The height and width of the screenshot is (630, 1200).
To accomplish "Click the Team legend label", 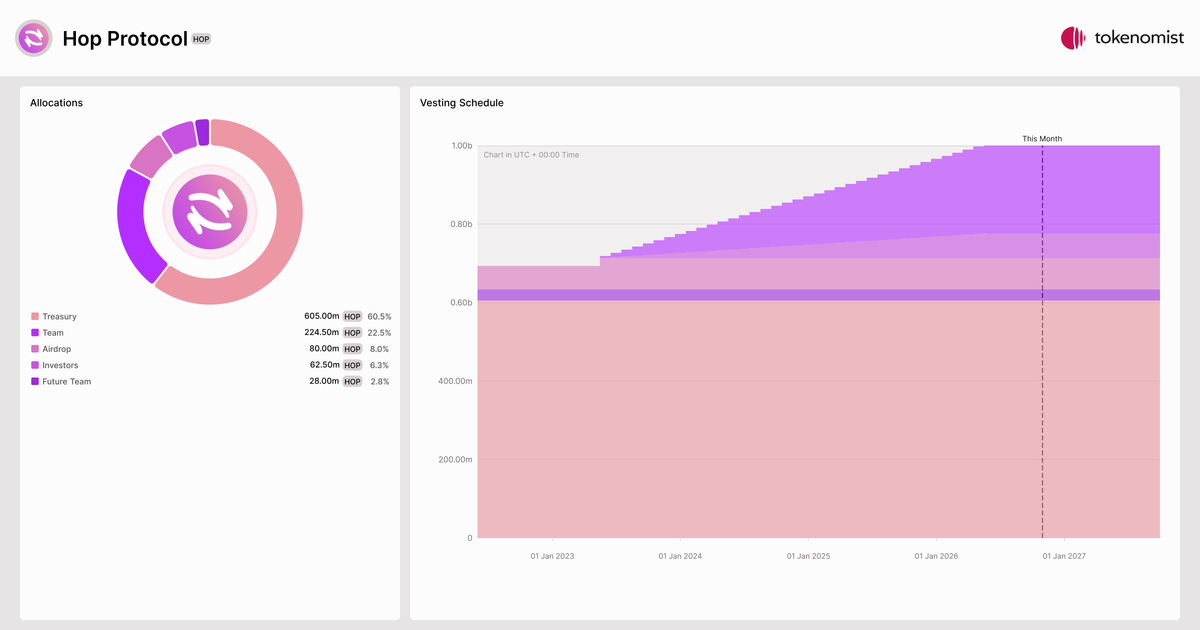I will [53, 333].
